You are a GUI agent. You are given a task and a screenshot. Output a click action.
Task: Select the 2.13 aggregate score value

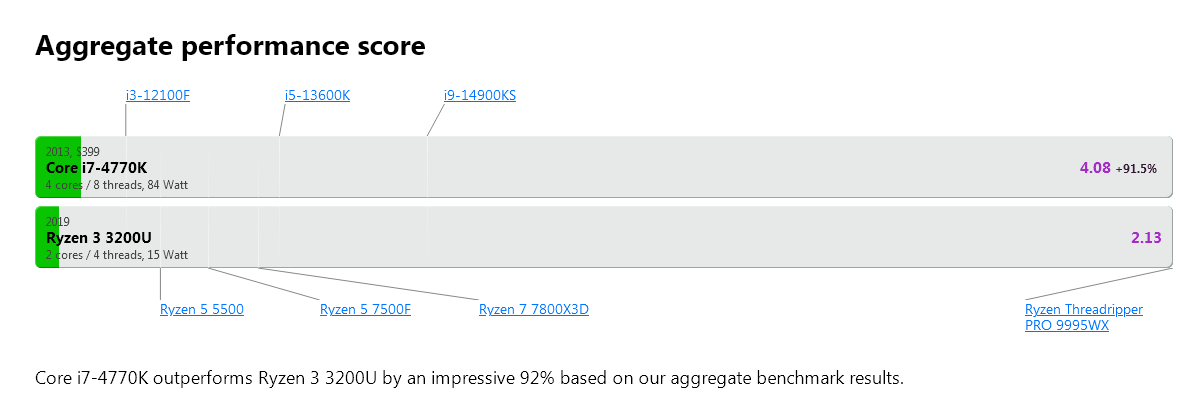tap(1146, 238)
